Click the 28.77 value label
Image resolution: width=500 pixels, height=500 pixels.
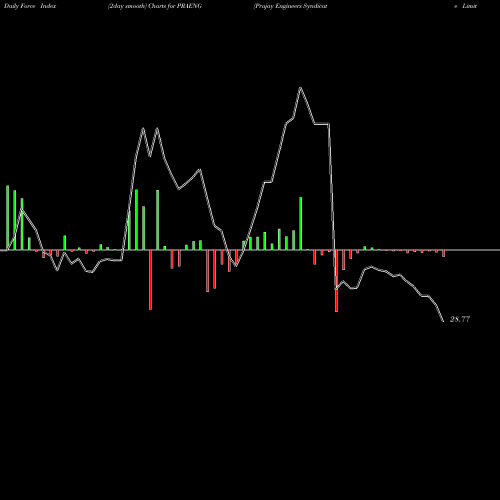(x=460, y=319)
